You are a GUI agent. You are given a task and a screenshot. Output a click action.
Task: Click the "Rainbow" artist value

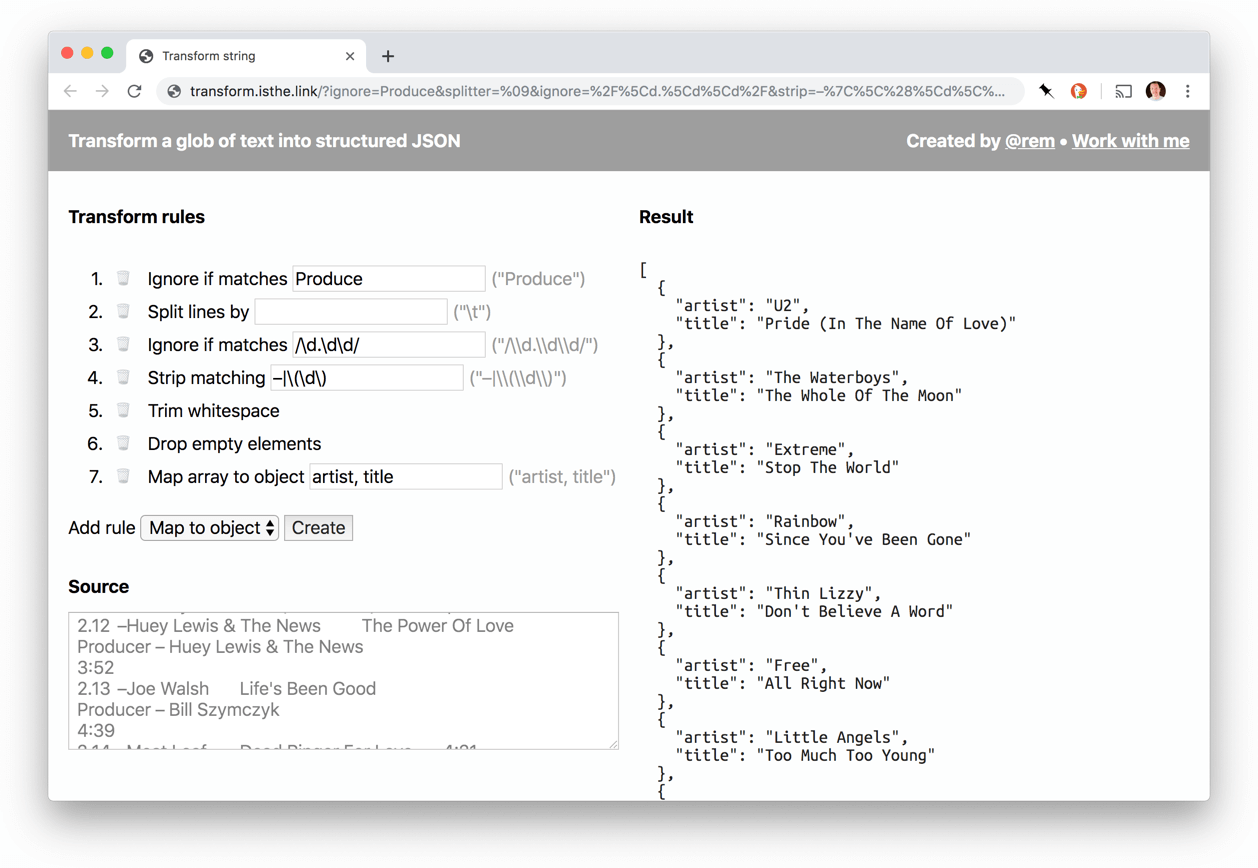[x=809, y=521]
